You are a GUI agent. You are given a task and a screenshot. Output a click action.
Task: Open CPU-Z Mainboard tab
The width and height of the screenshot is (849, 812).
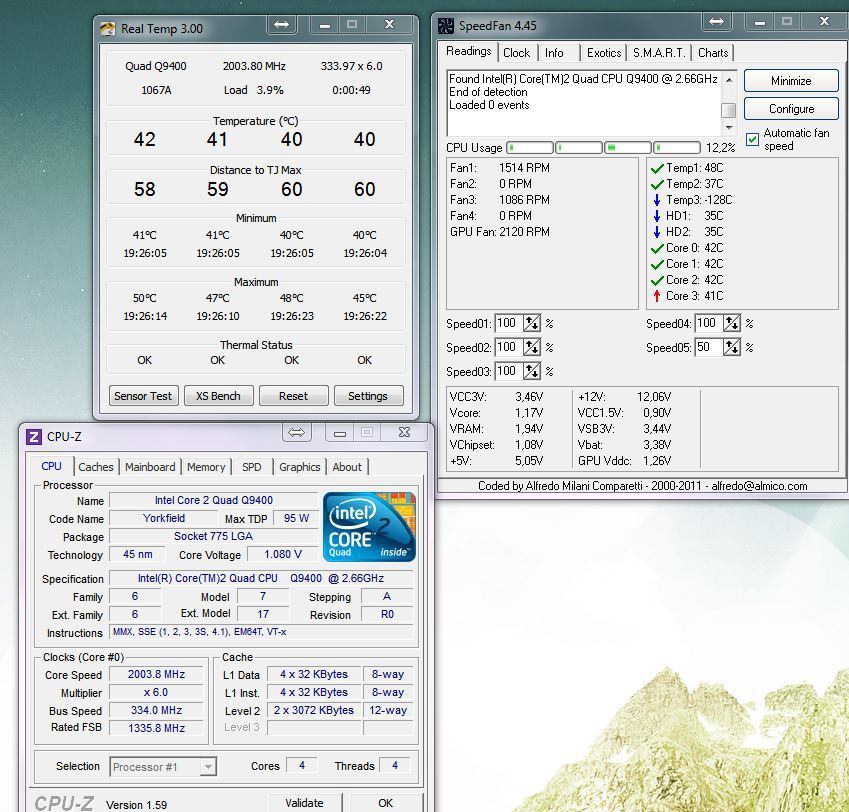[x=150, y=467]
